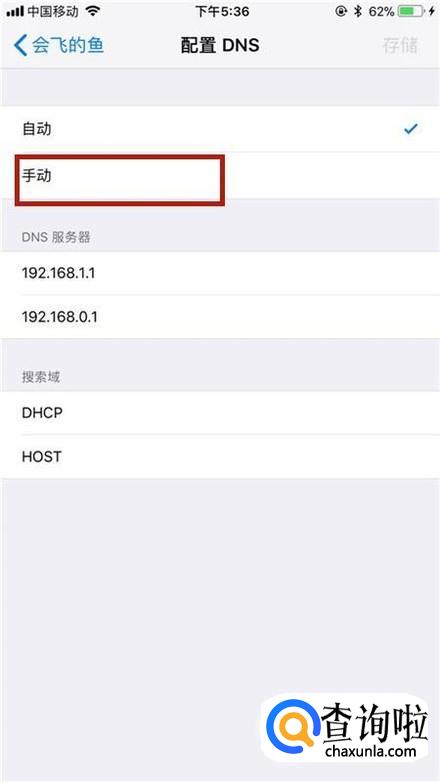Tap the HOST search domain row
The height and width of the screenshot is (782, 440).
220,456
